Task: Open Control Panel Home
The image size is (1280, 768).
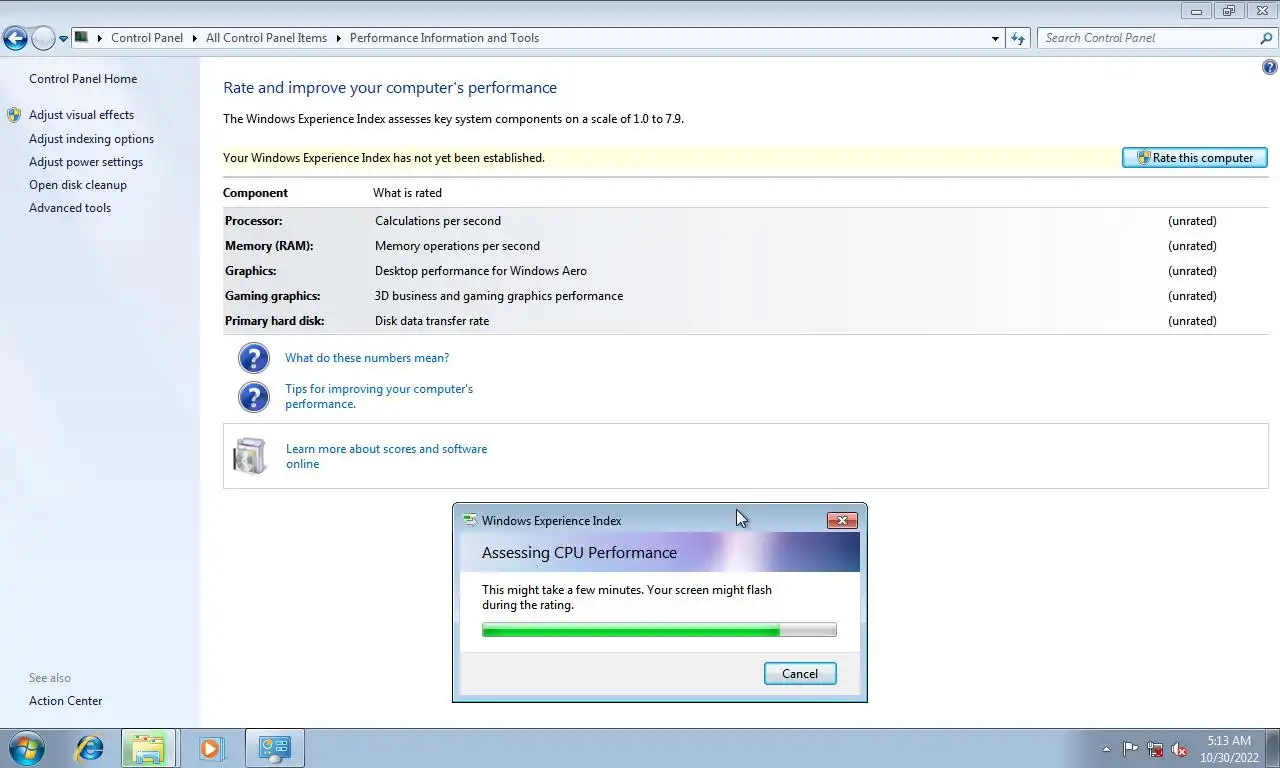Action: click(x=83, y=79)
